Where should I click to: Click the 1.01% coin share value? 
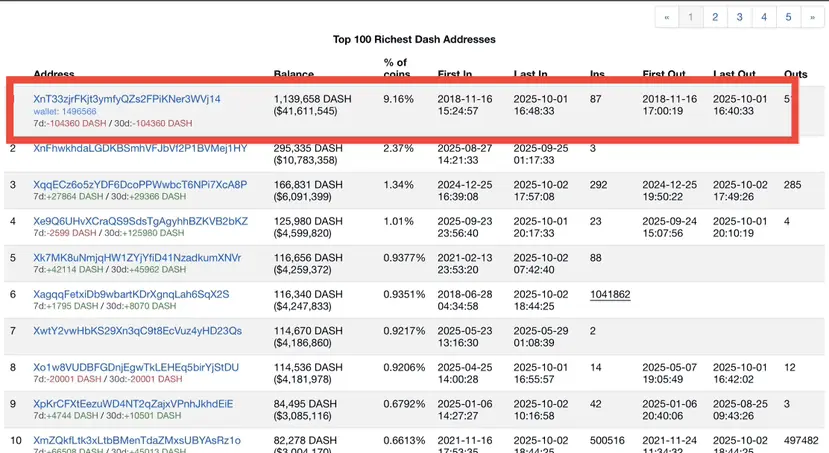(398, 221)
